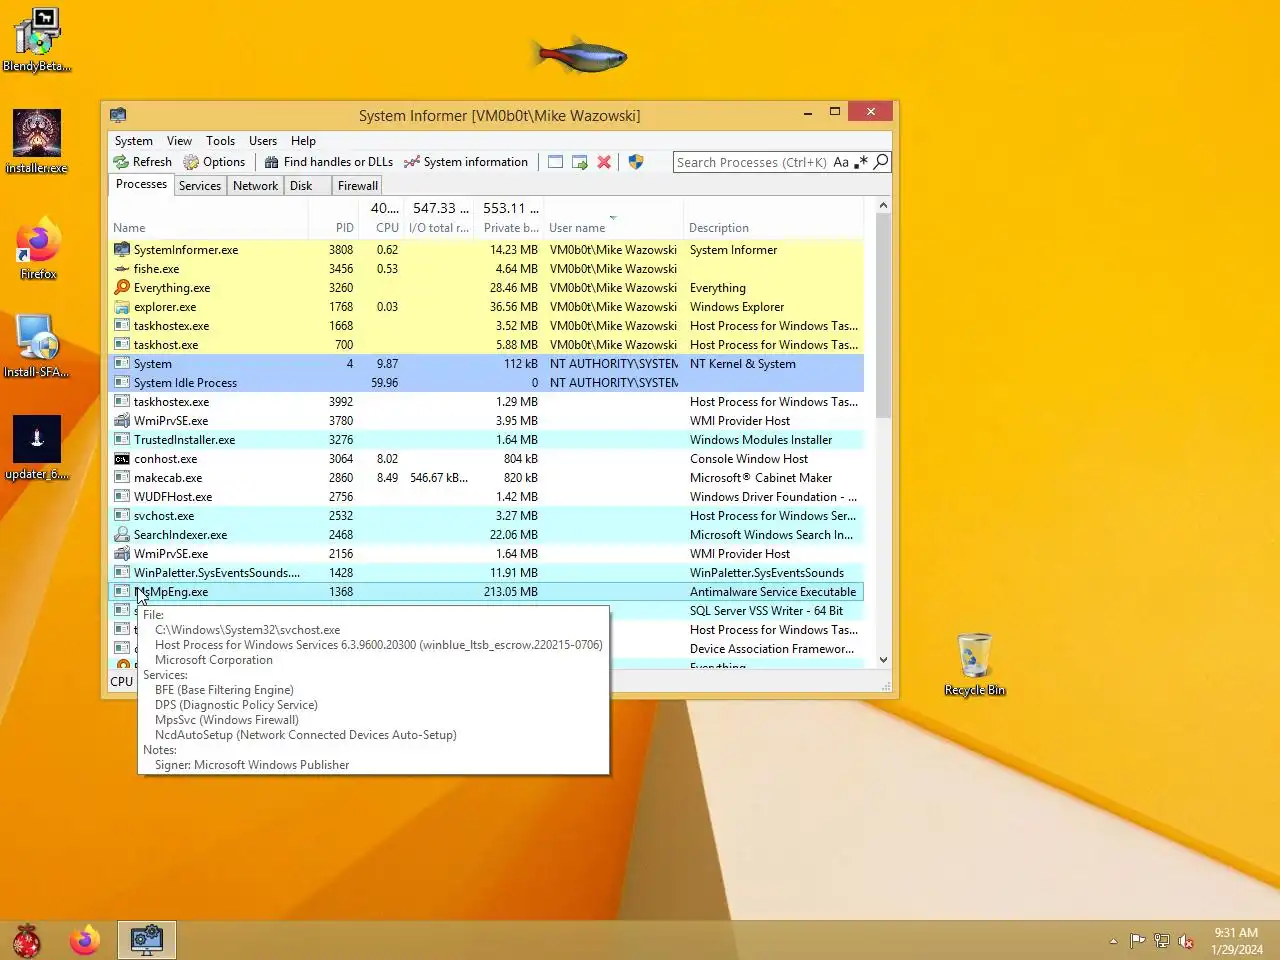The image size is (1280, 960).
Task: Click the System Informer taskbar button
Action: tap(147, 940)
